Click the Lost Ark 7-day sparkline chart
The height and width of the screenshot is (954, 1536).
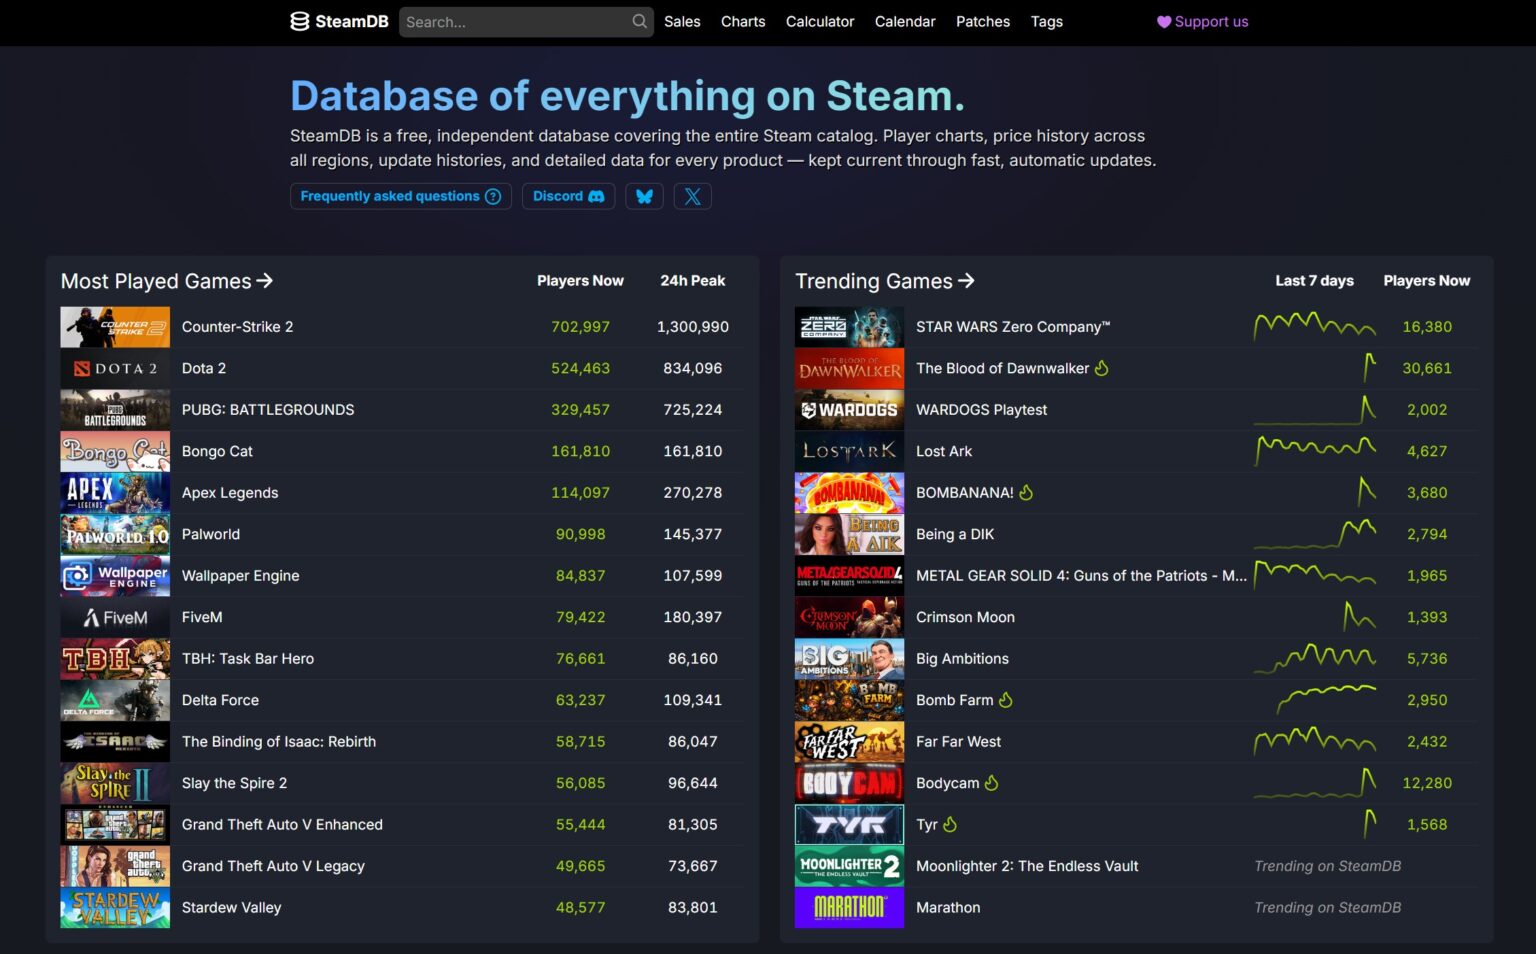tap(1315, 450)
